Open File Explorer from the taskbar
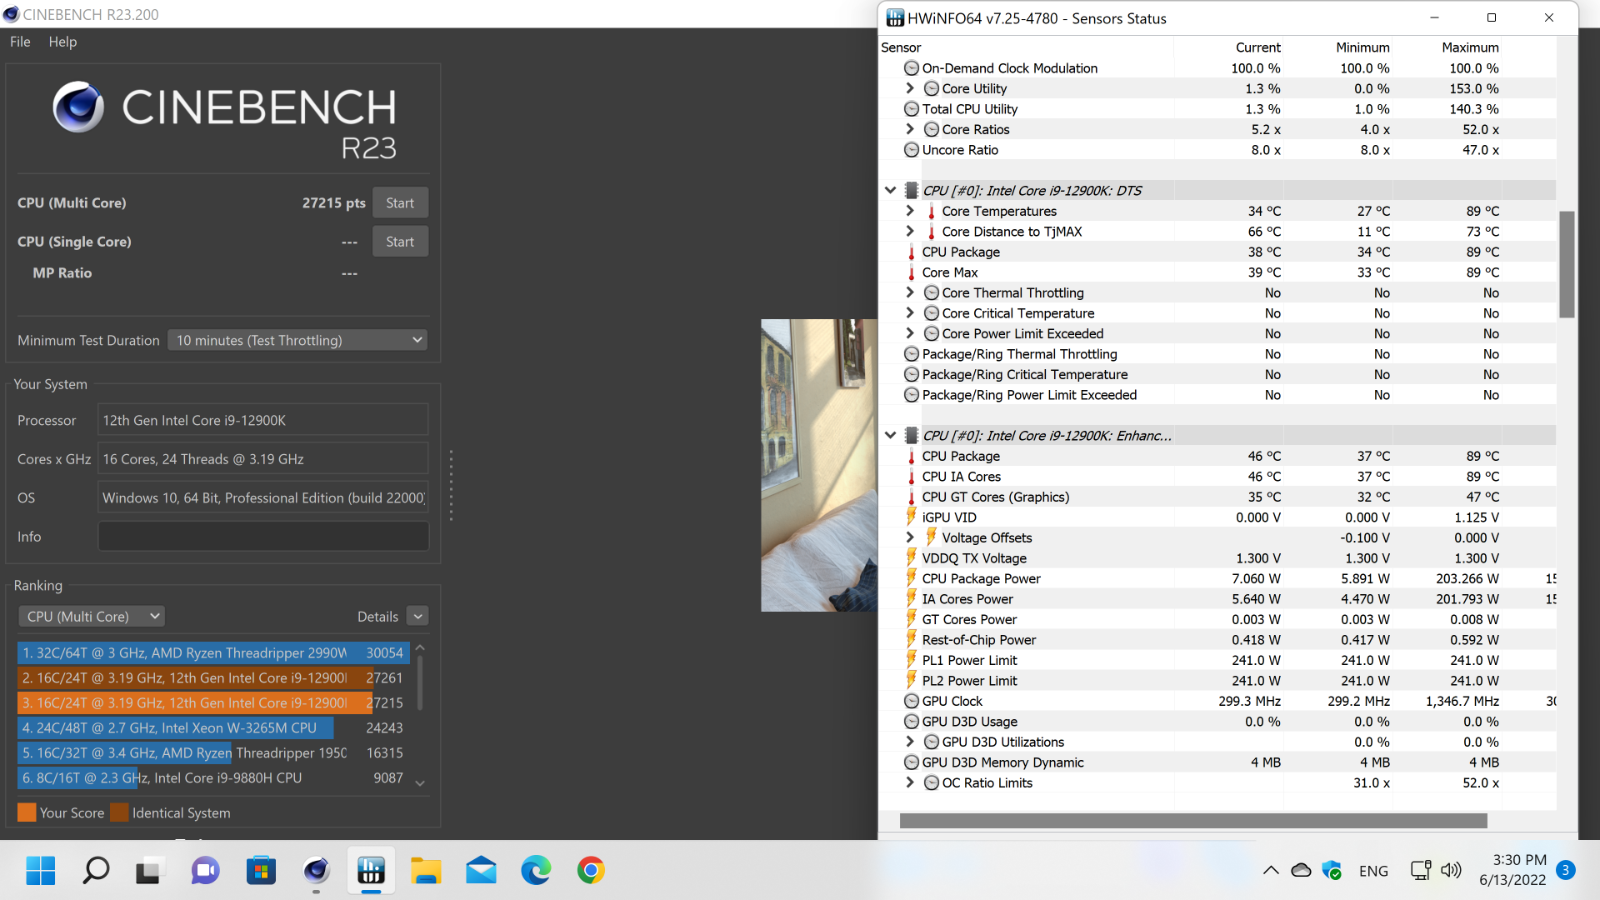Screen dimensions: 1600x900 [426, 870]
